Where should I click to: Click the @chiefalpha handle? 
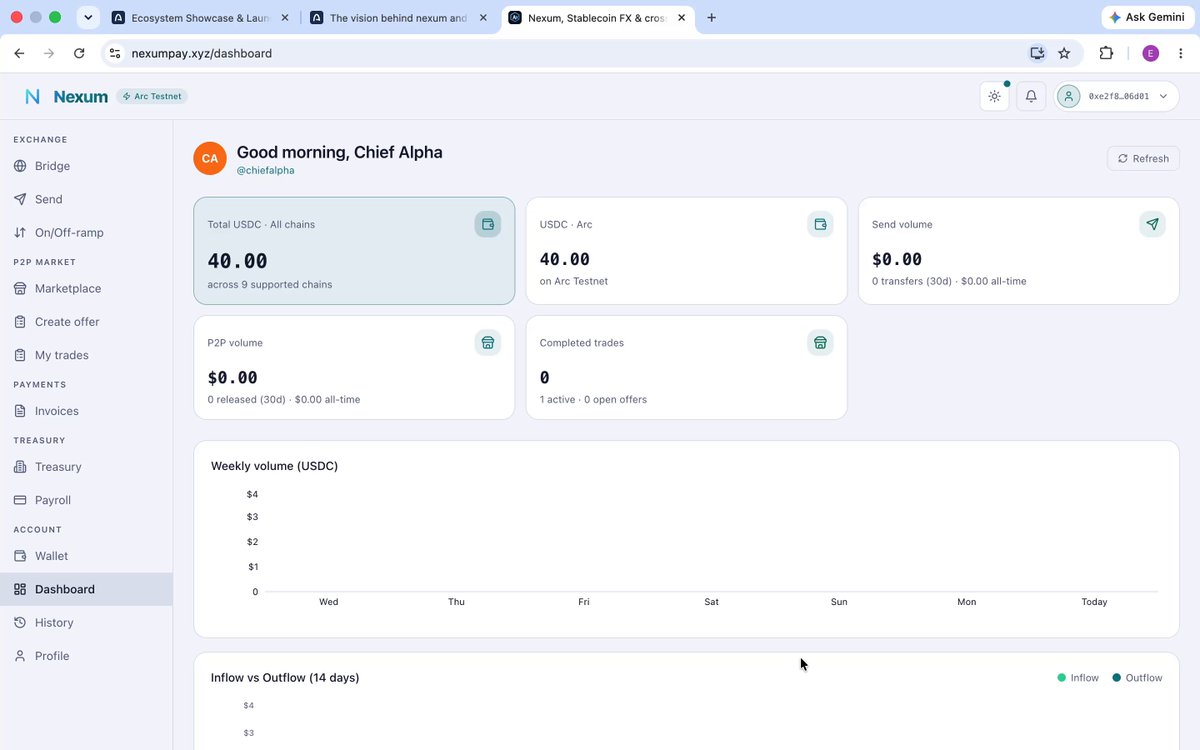click(x=265, y=171)
